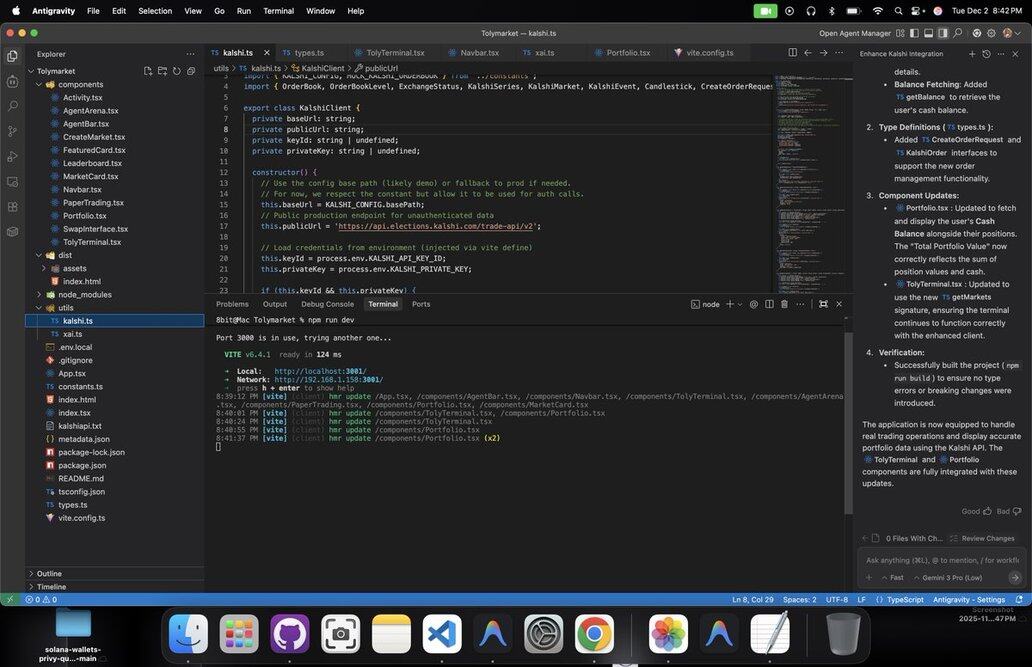Collapse the components folder
This screenshot has height=667, width=1032.
(80, 84)
